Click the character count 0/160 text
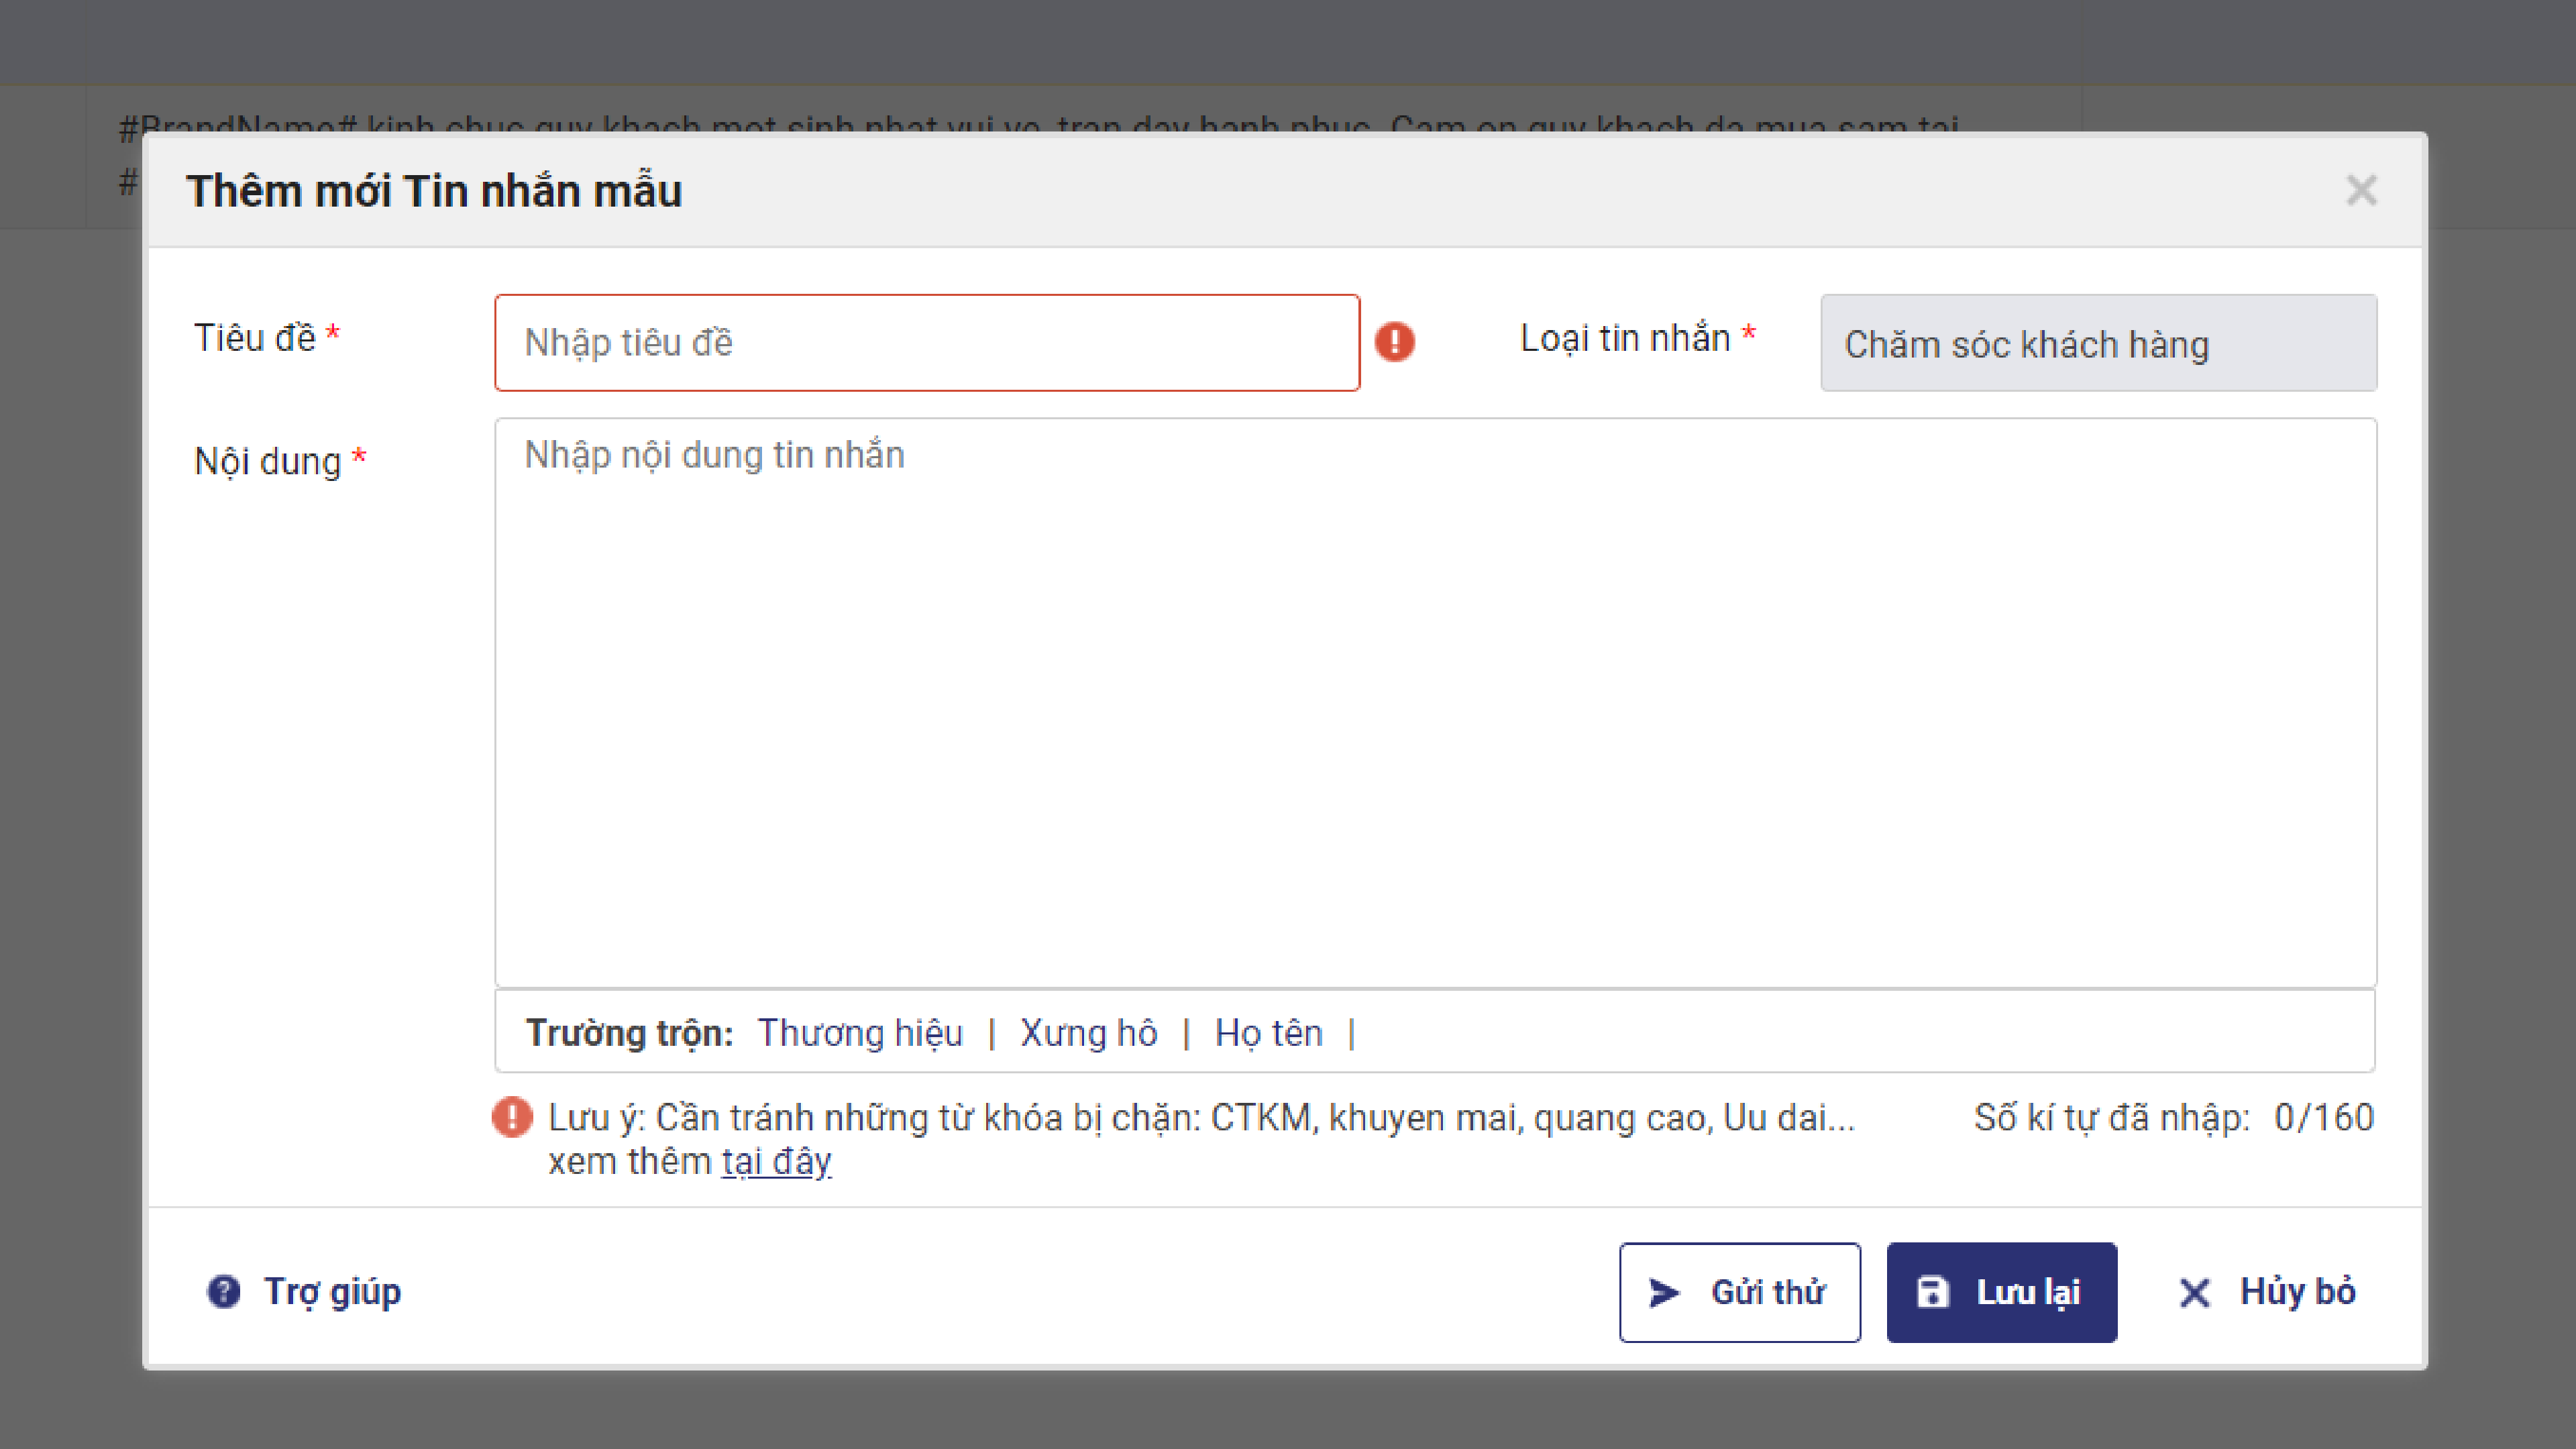The image size is (2576, 1449). click(x=2323, y=1117)
